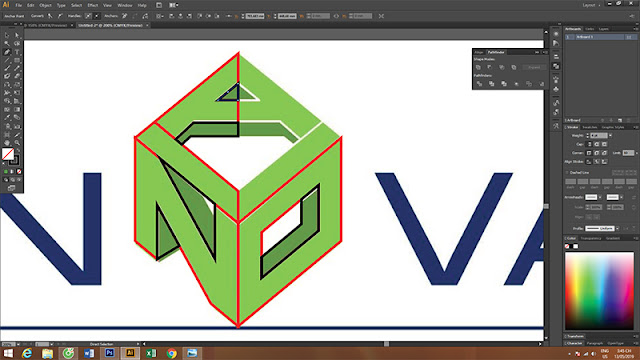
Task: Open the Arrange Documents dropdown
Action: coord(173,5)
